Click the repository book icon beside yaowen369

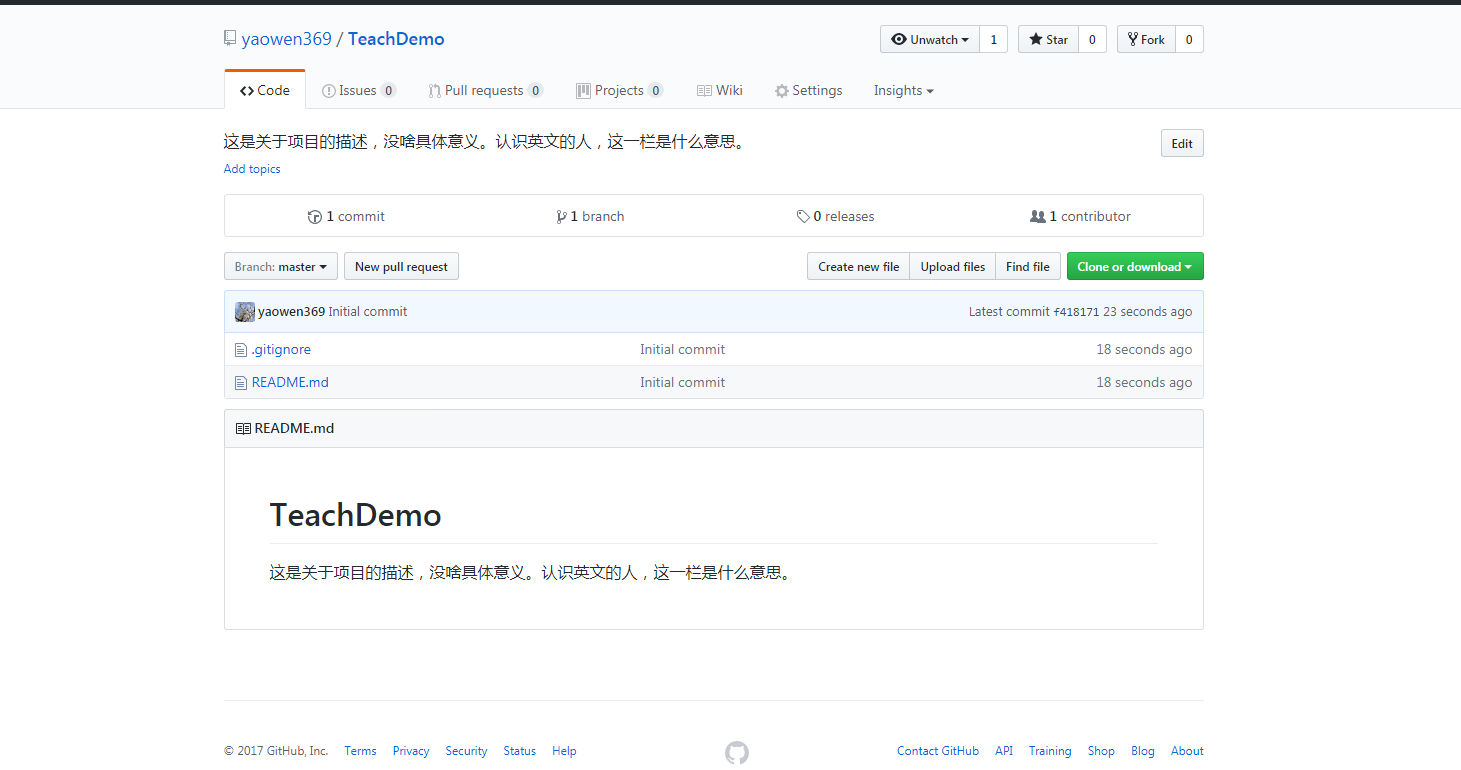(x=231, y=39)
